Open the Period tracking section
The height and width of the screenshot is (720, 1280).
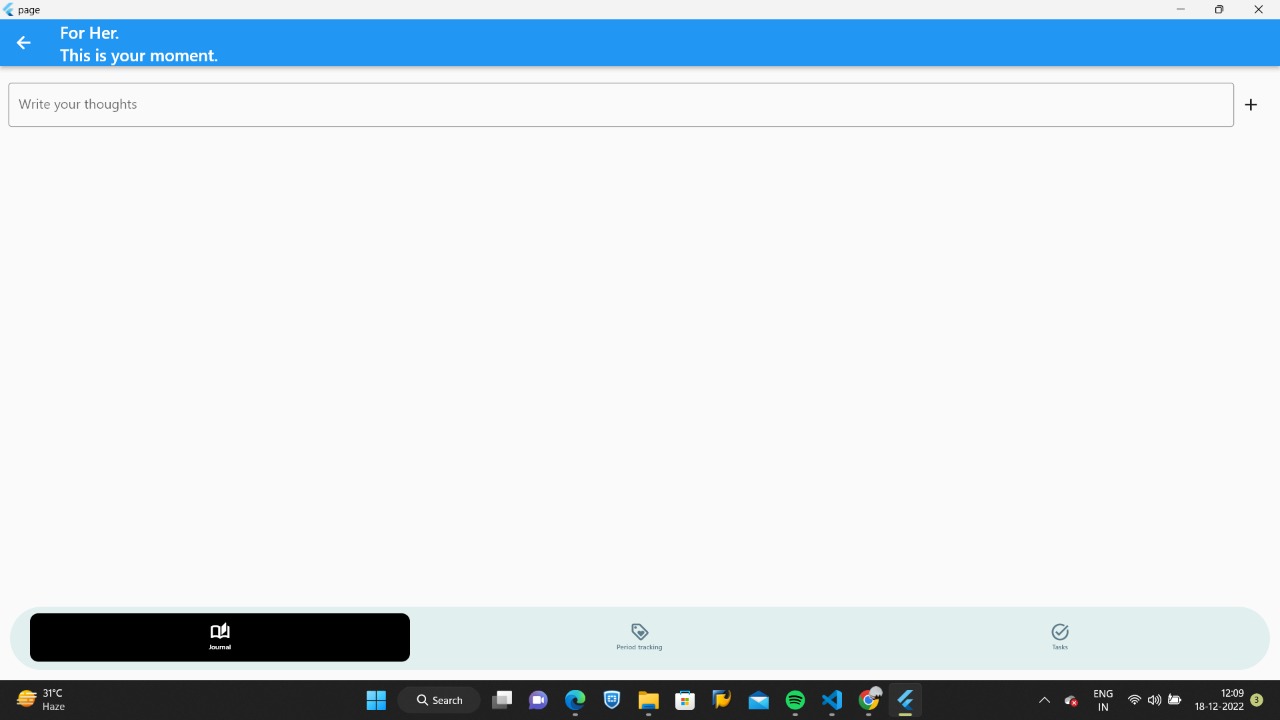coord(639,637)
